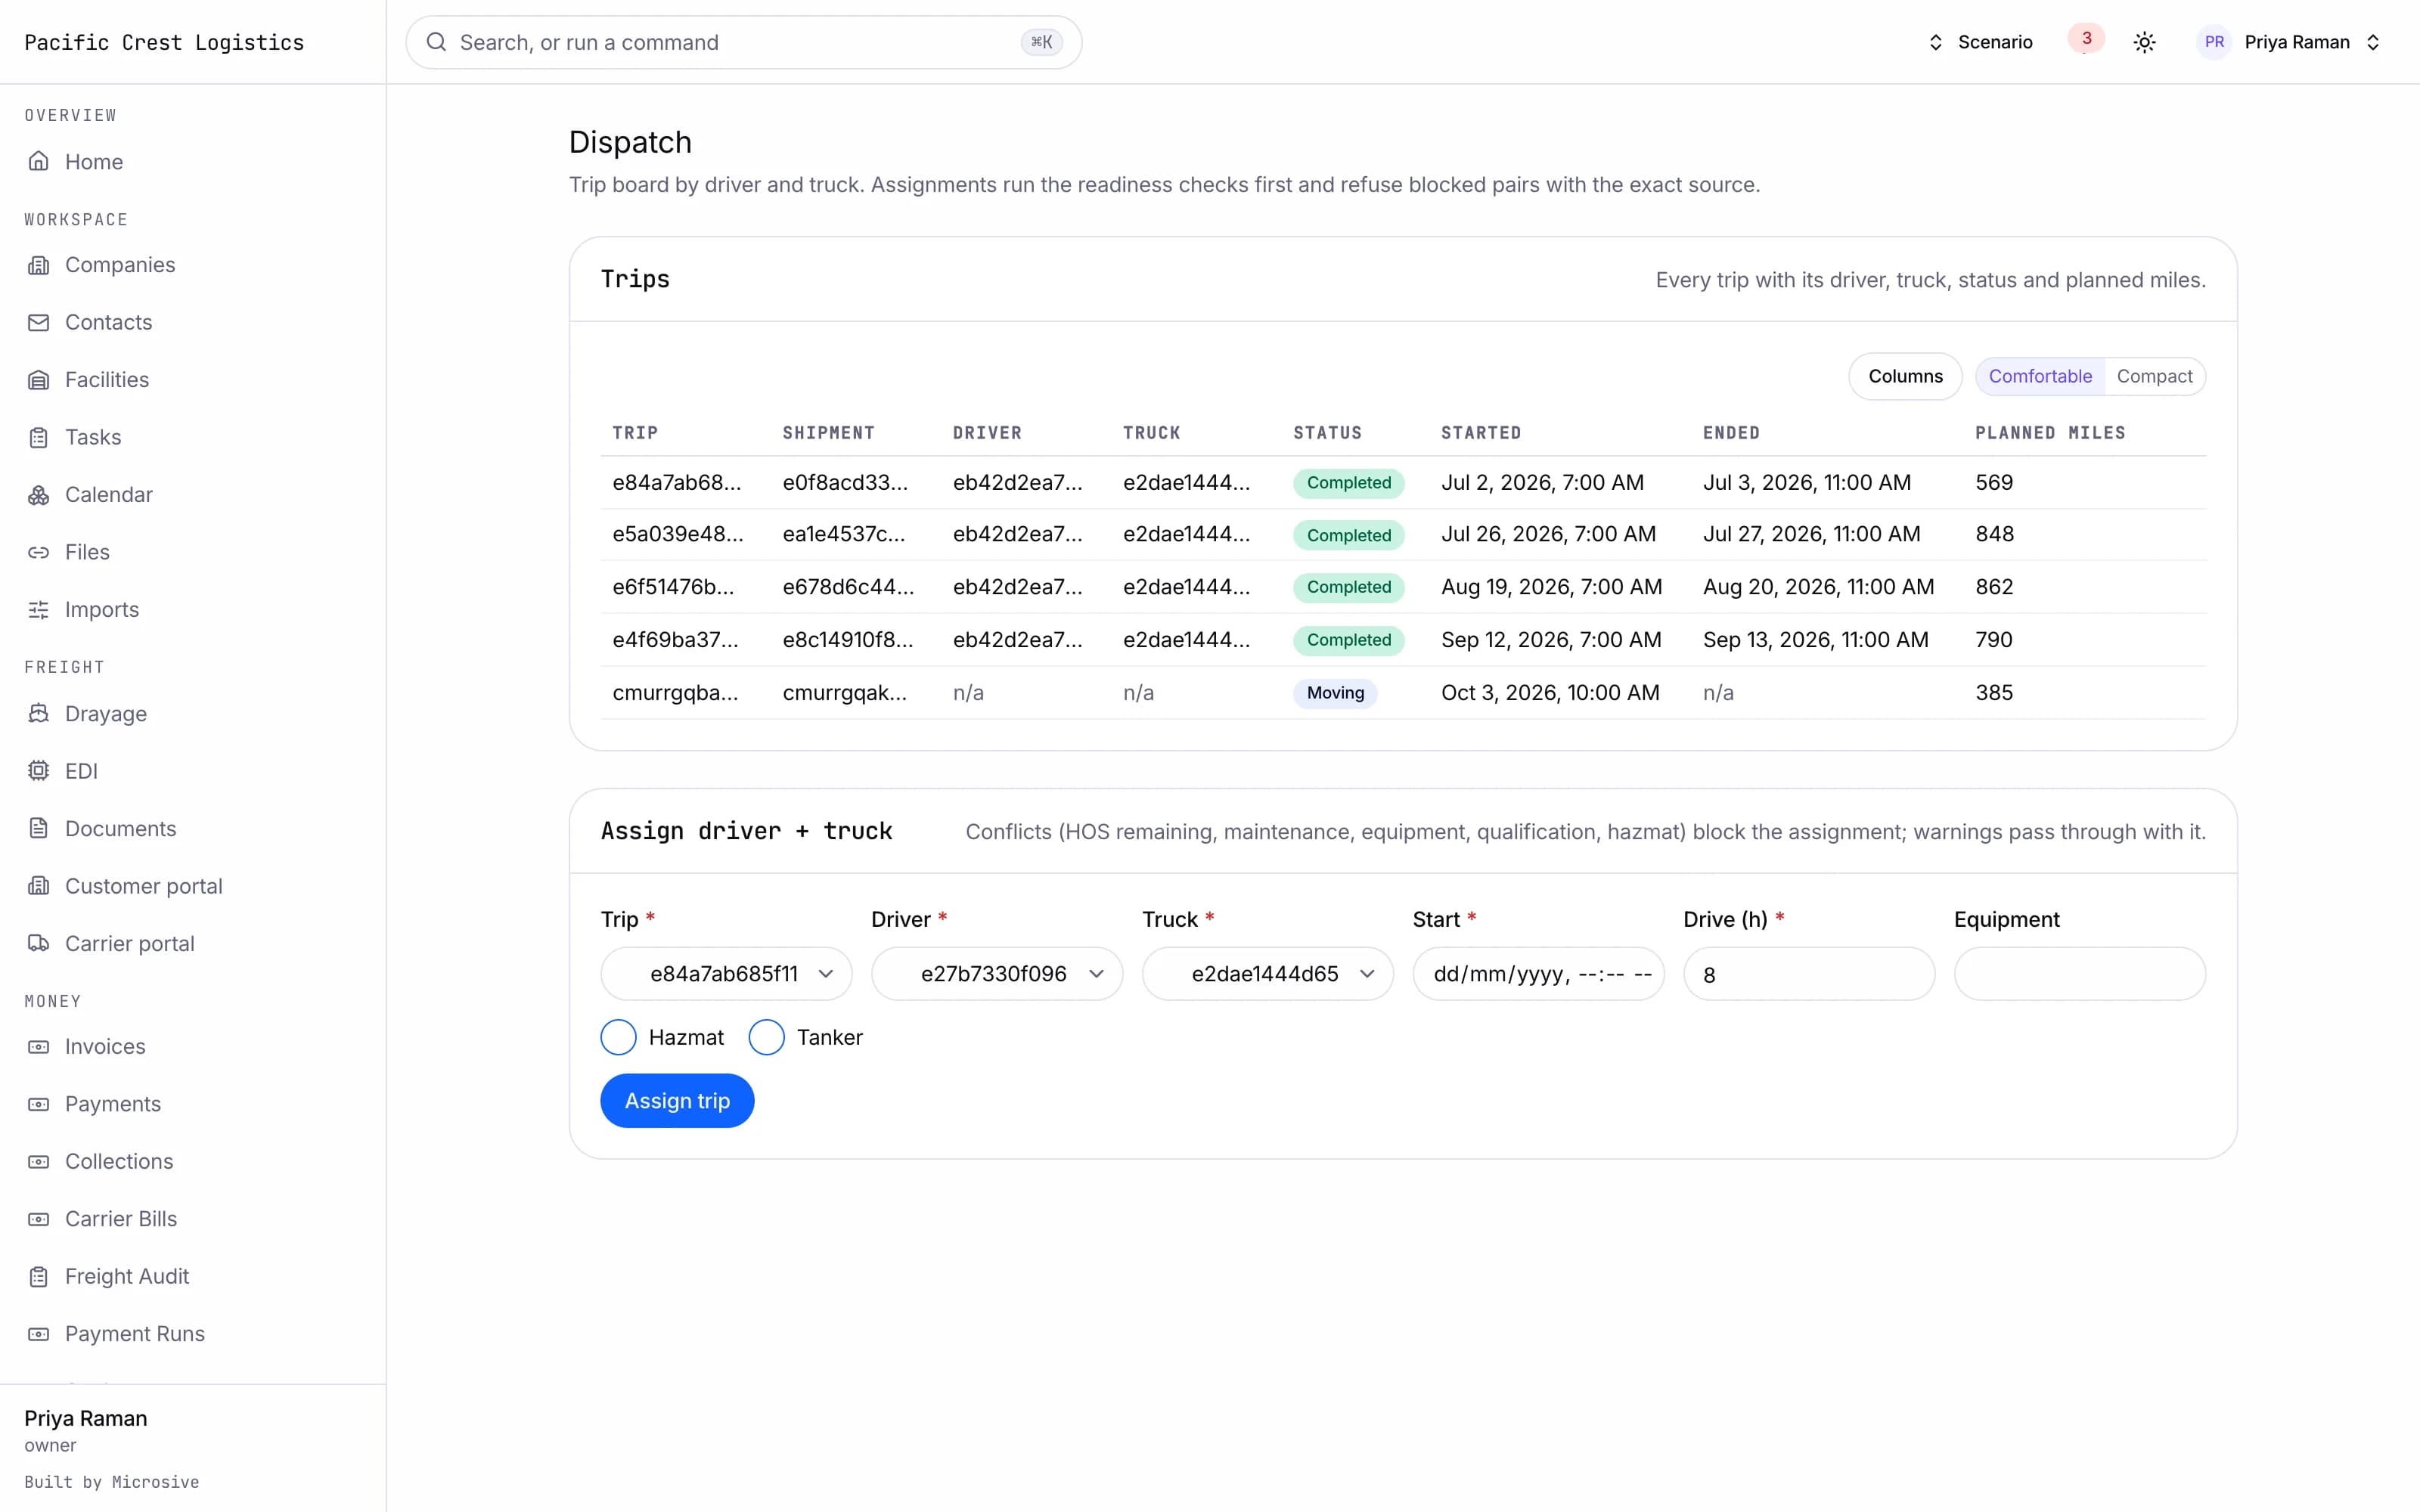The image size is (2420, 1512).
Task: Click the Moving status badge
Action: [1335, 693]
